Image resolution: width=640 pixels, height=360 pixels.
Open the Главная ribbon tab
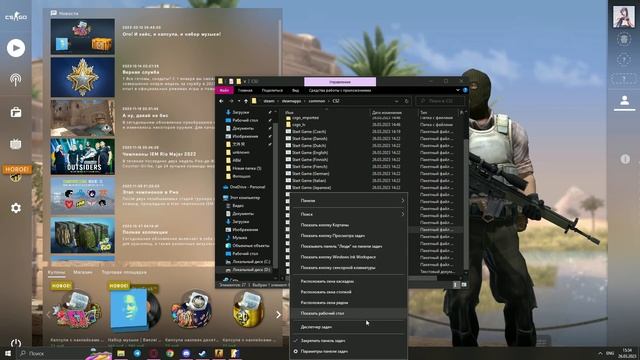click(x=245, y=90)
